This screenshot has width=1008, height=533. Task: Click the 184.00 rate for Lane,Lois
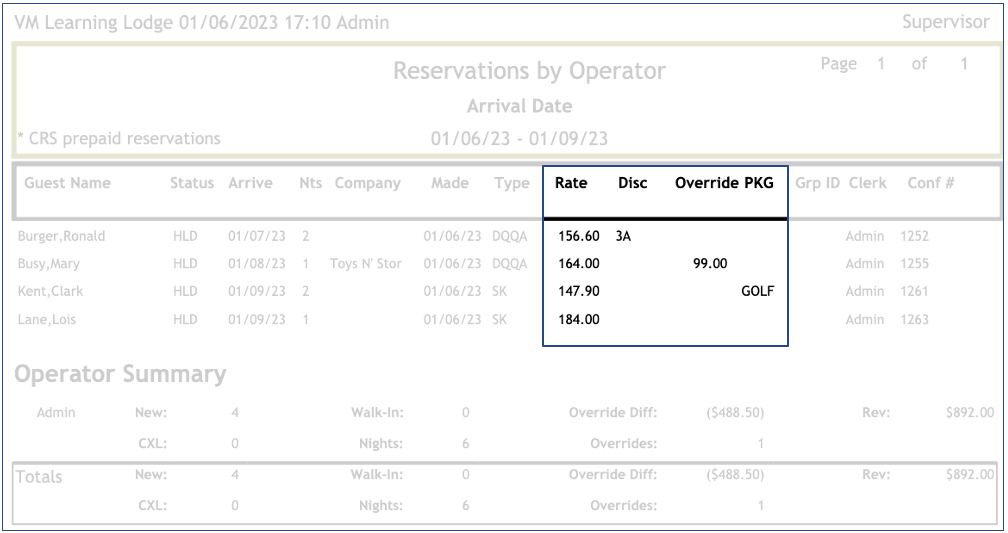pyautogui.click(x=577, y=320)
